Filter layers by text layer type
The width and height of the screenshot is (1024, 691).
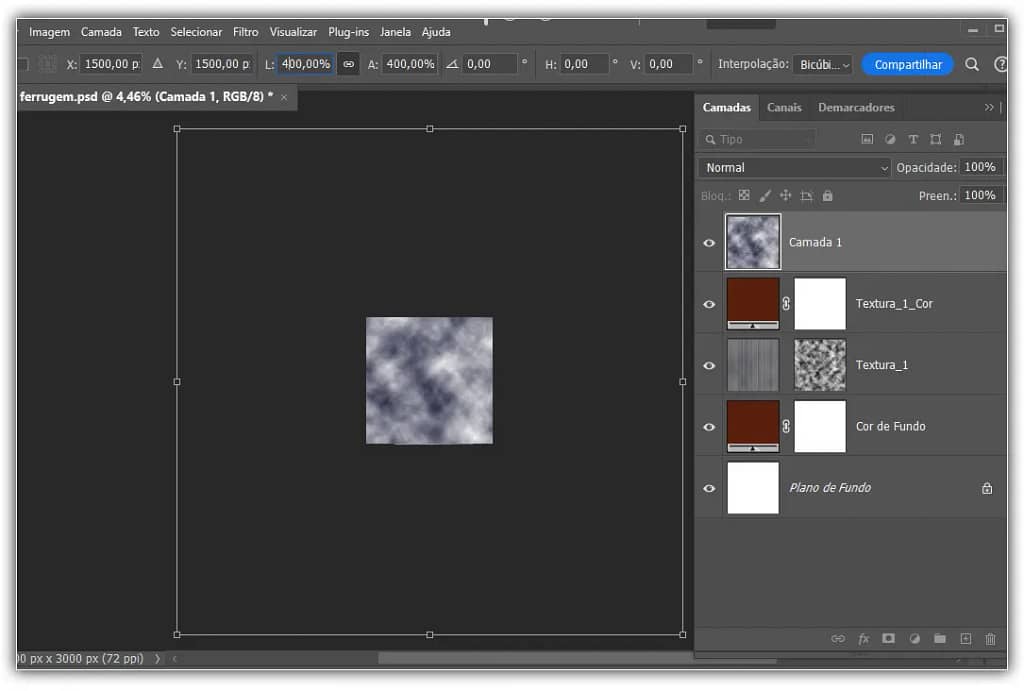point(913,139)
